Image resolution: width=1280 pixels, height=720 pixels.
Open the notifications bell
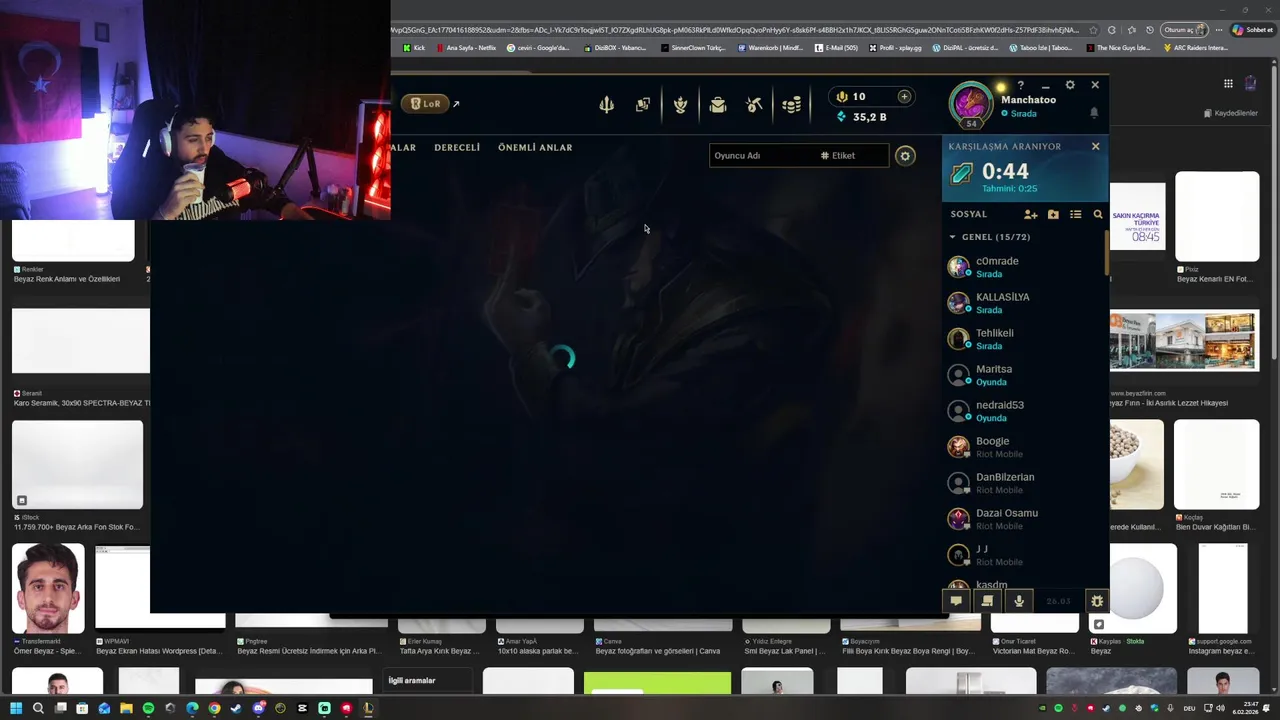[1094, 113]
